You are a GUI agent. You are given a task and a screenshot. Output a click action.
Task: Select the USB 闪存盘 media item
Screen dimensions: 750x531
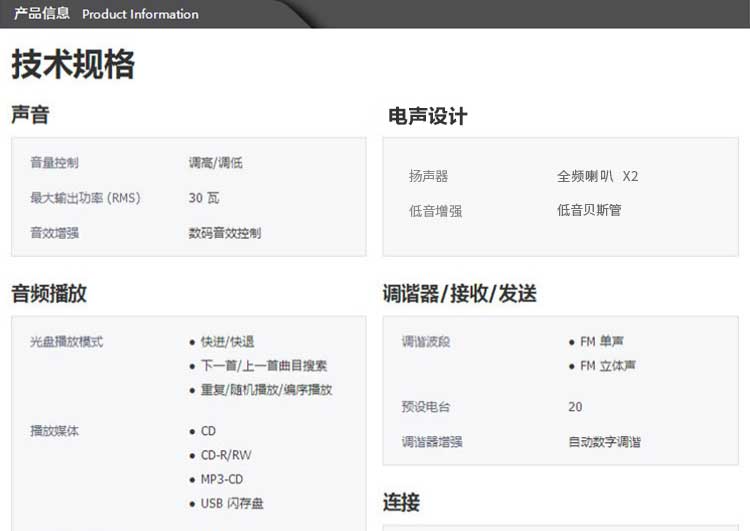click(232, 503)
